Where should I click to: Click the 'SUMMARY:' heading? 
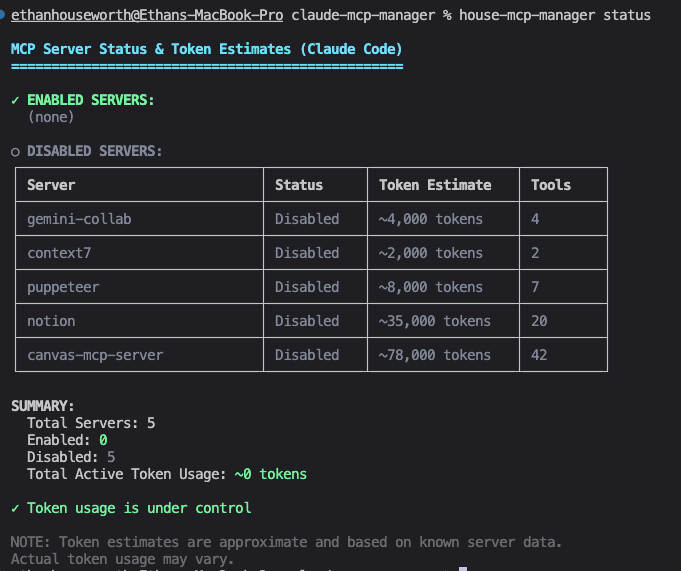[43, 406]
